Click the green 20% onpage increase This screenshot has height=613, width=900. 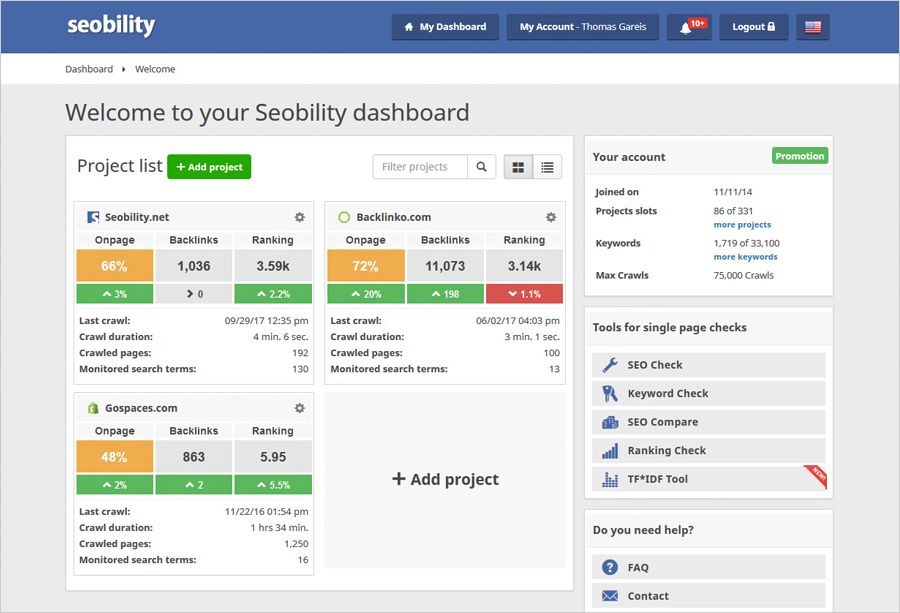[366, 294]
